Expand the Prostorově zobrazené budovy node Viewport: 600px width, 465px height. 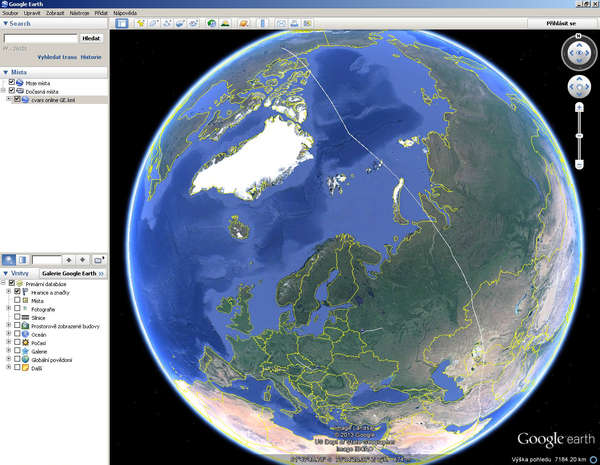pos(9,326)
